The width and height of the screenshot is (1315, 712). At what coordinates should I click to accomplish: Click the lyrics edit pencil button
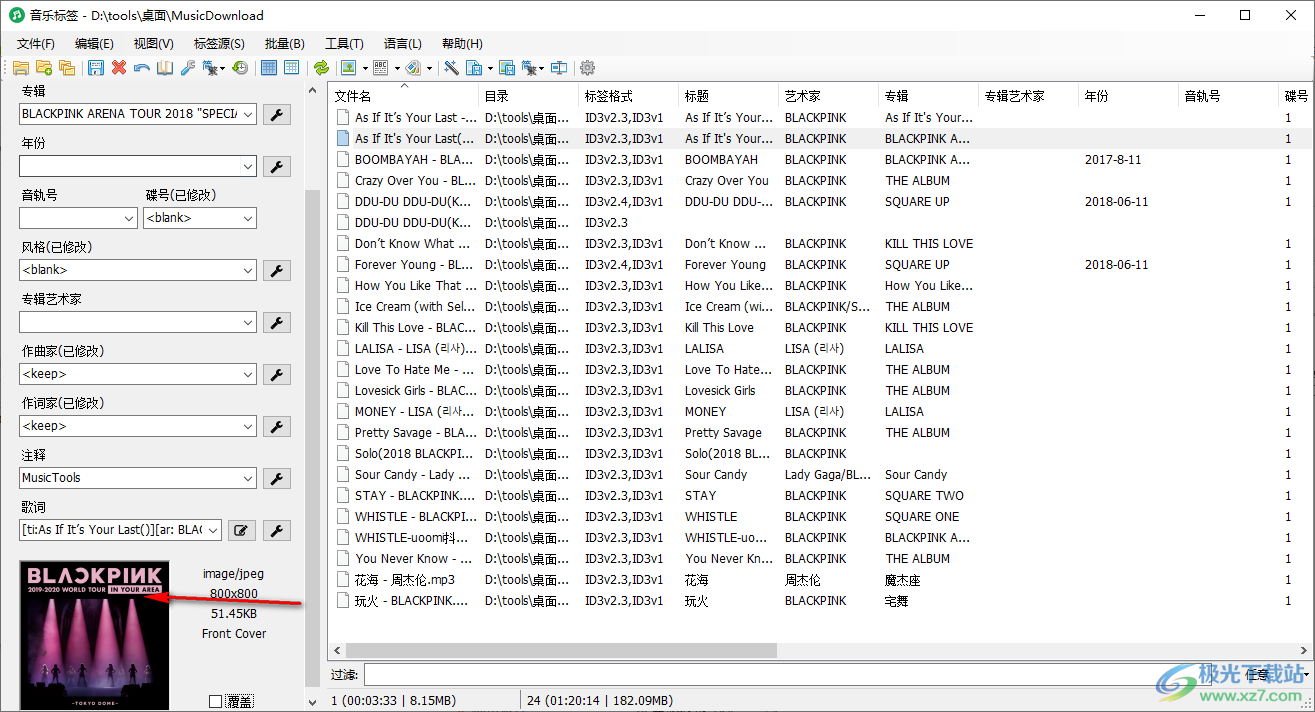point(240,530)
